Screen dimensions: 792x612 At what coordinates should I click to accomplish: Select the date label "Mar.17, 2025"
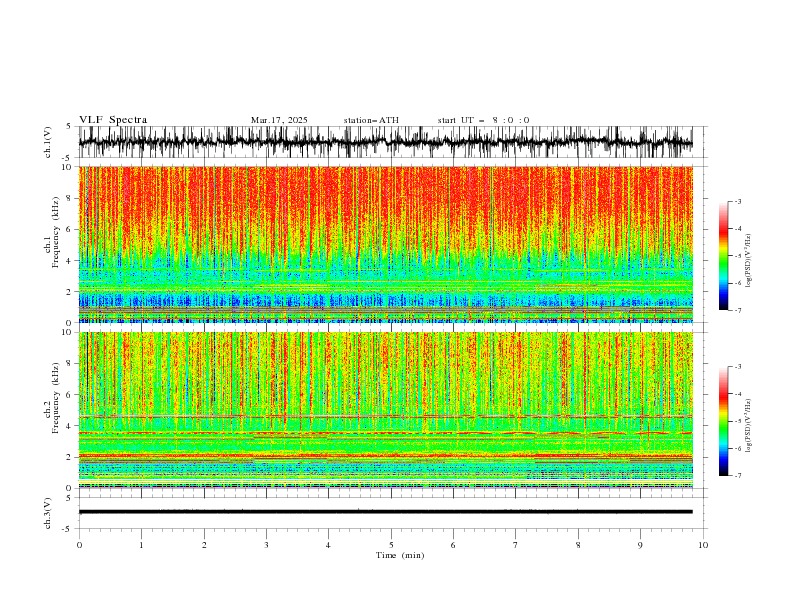[x=279, y=120]
